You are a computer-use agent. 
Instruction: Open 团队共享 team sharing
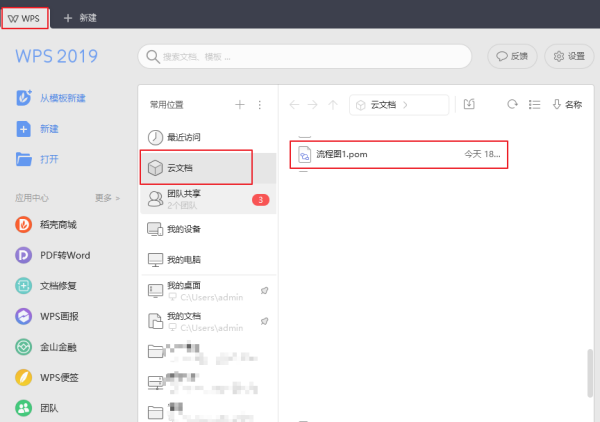pos(209,199)
